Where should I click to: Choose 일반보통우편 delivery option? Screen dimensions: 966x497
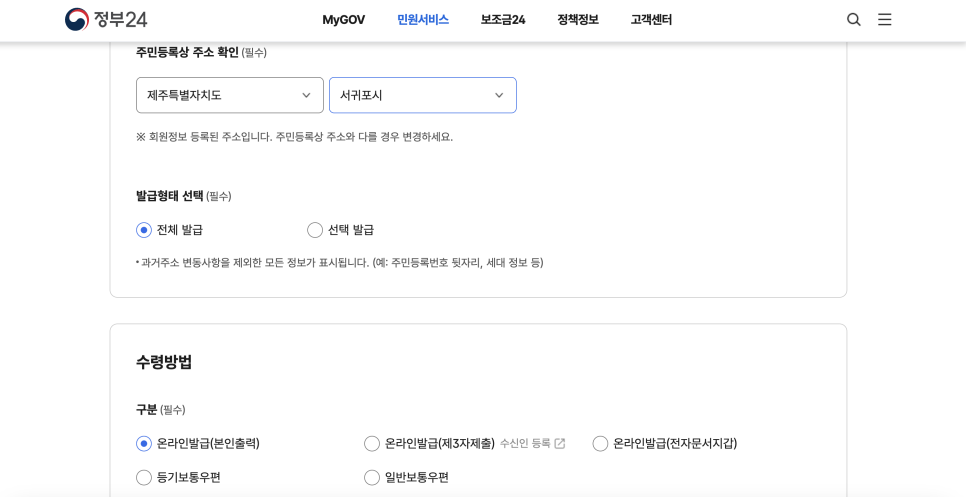(371, 477)
